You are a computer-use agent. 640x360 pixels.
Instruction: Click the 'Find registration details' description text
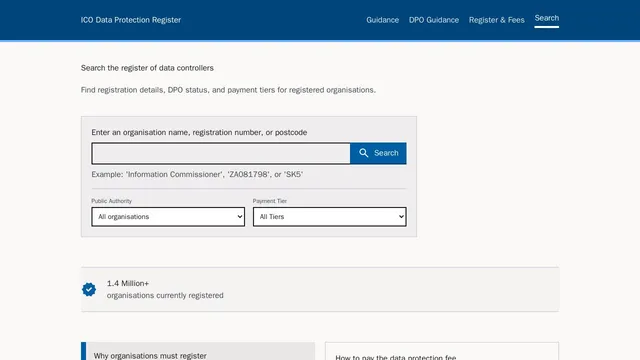(x=228, y=90)
